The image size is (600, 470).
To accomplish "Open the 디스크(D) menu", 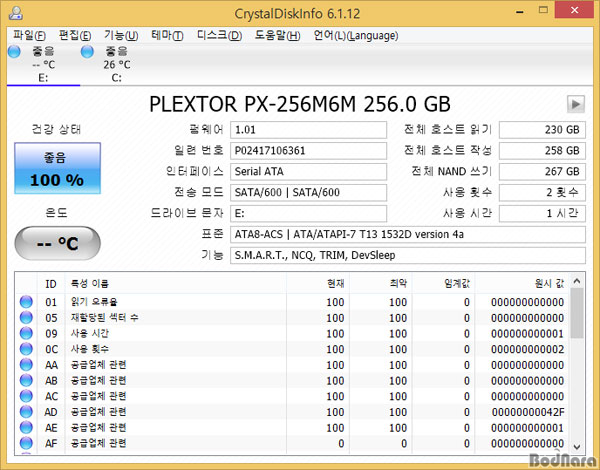I will (219, 36).
